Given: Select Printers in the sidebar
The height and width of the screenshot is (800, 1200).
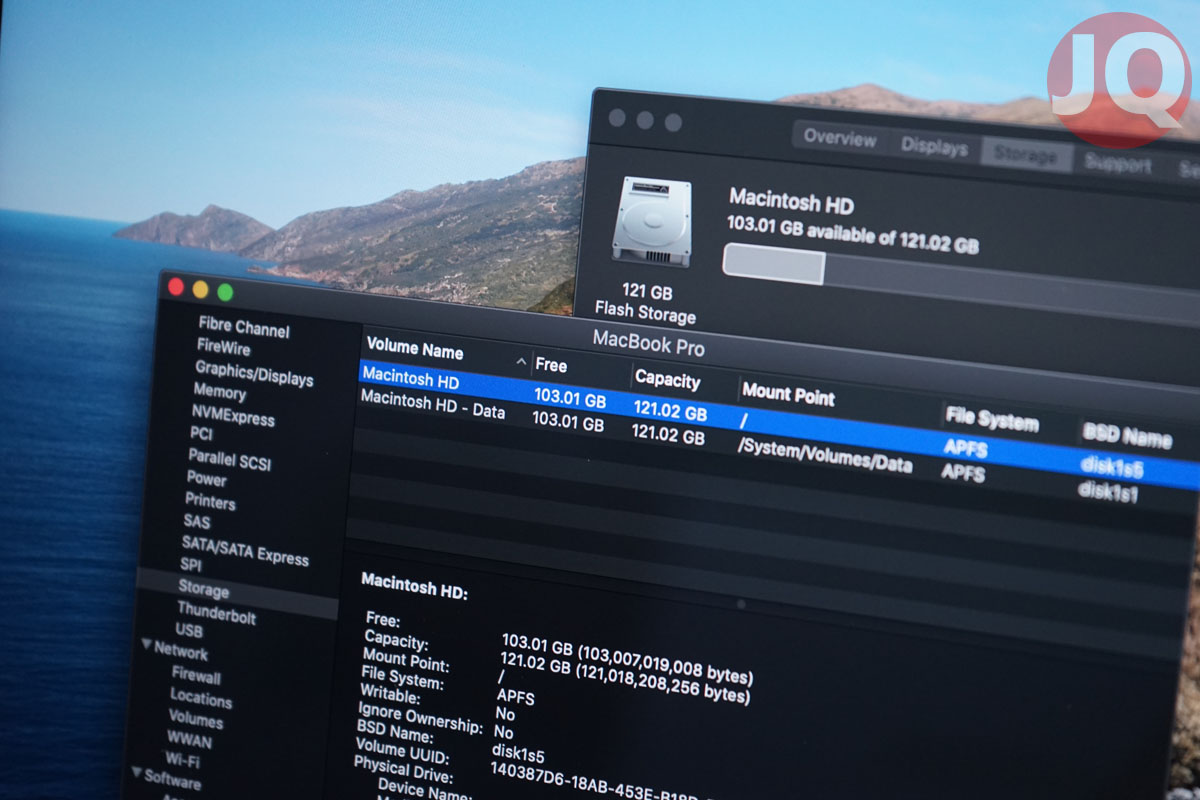Looking at the screenshot, I should click(x=210, y=500).
